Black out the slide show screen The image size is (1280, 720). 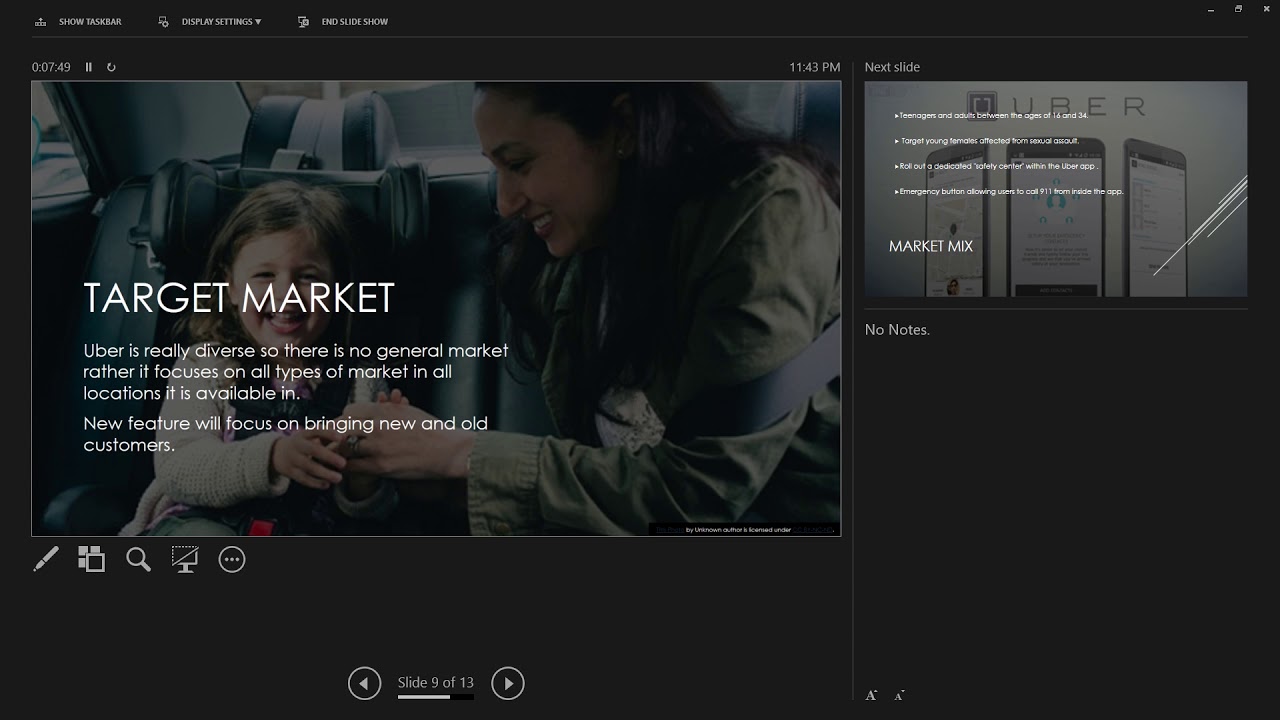pos(184,559)
